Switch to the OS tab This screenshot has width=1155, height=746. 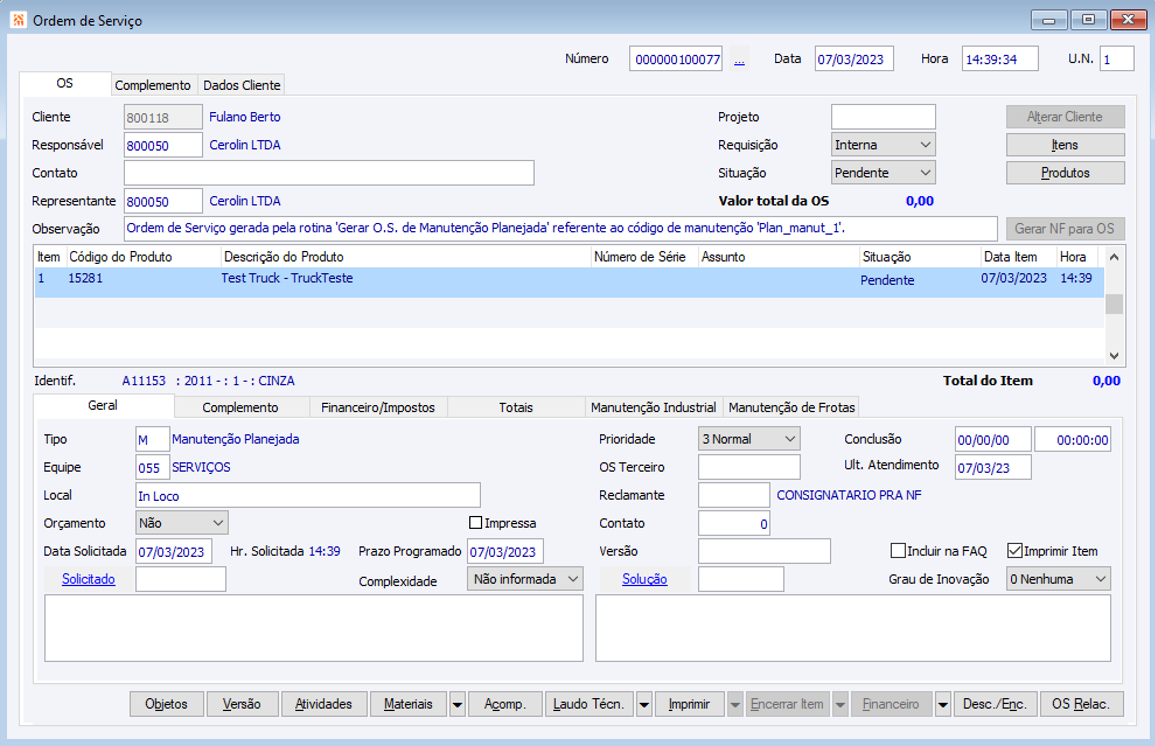[65, 83]
